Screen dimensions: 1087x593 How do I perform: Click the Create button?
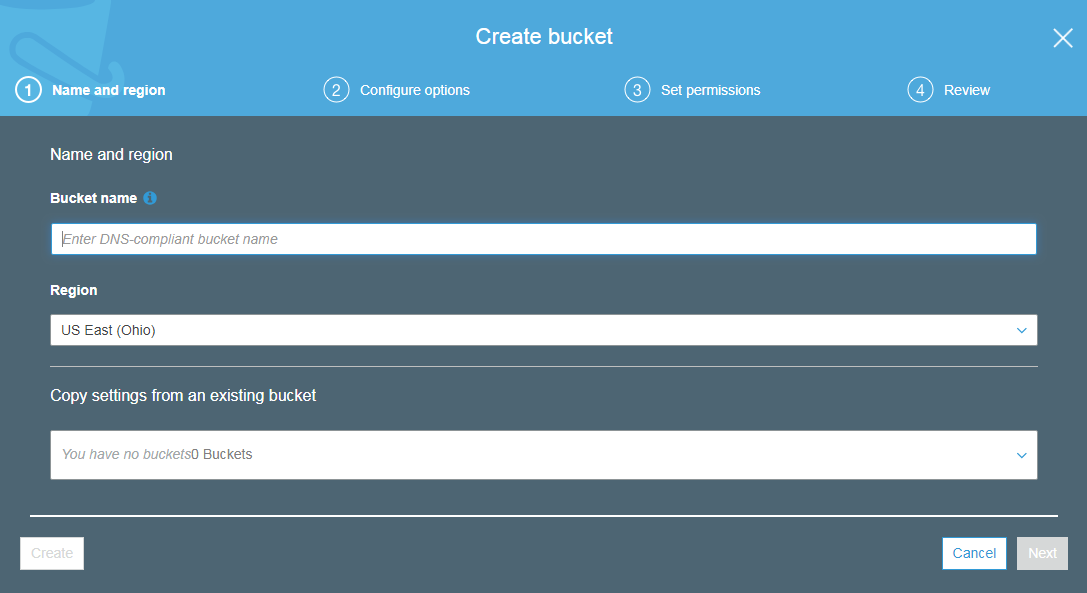(x=52, y=553)
